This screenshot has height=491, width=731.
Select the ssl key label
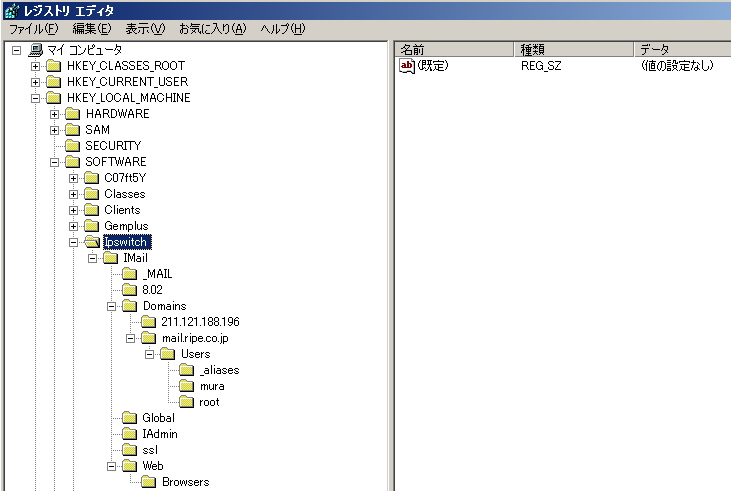(150, 450)
